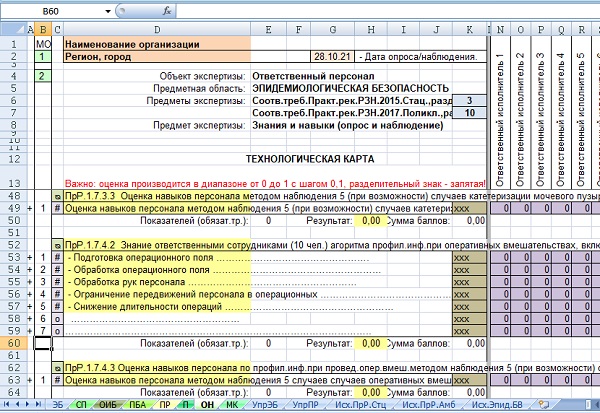Open the Исх.Эпид.БВ sheet tab
The width and height of the screenshot is (600, 413).
click(497, 404)
